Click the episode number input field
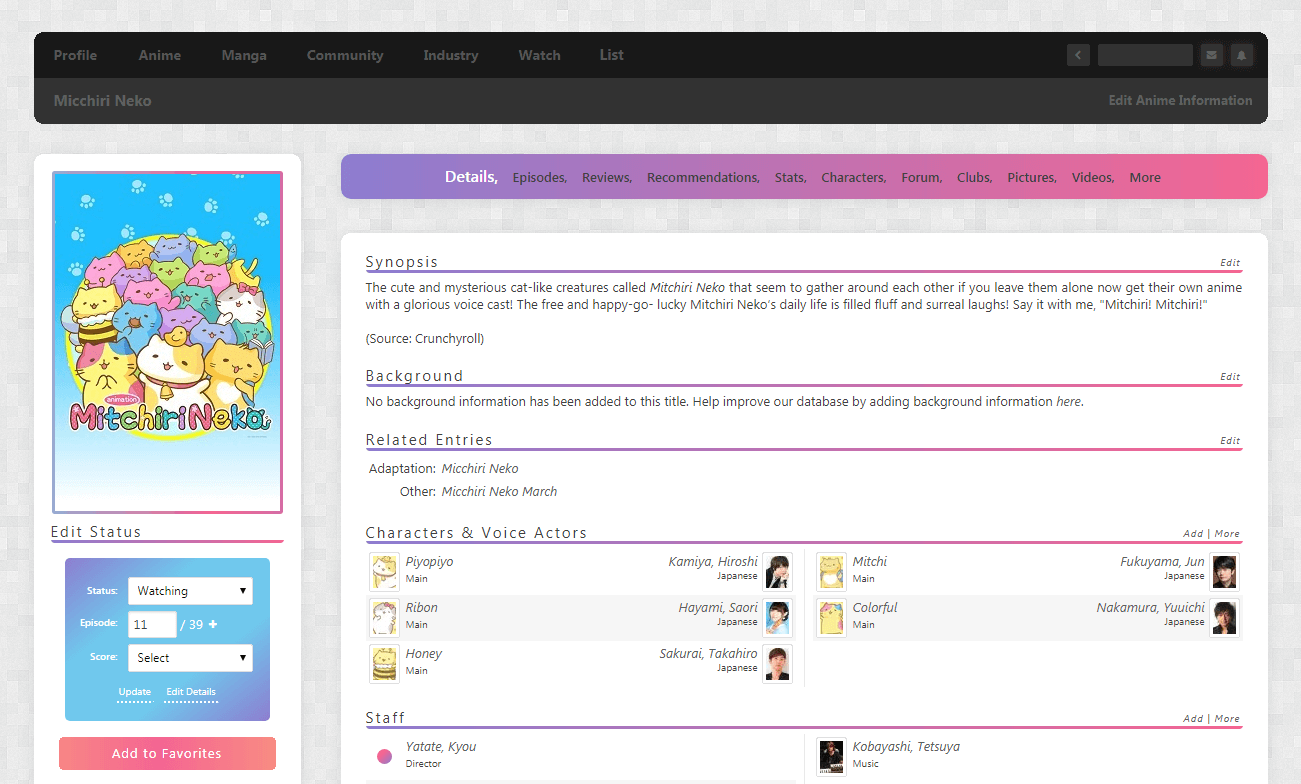Viewport: 1301px width, 784px height. click(152, 624)
